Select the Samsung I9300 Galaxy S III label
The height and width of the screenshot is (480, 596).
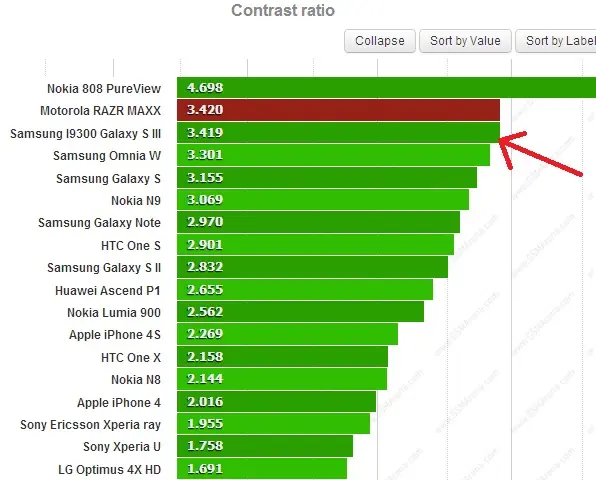(86, 133)
